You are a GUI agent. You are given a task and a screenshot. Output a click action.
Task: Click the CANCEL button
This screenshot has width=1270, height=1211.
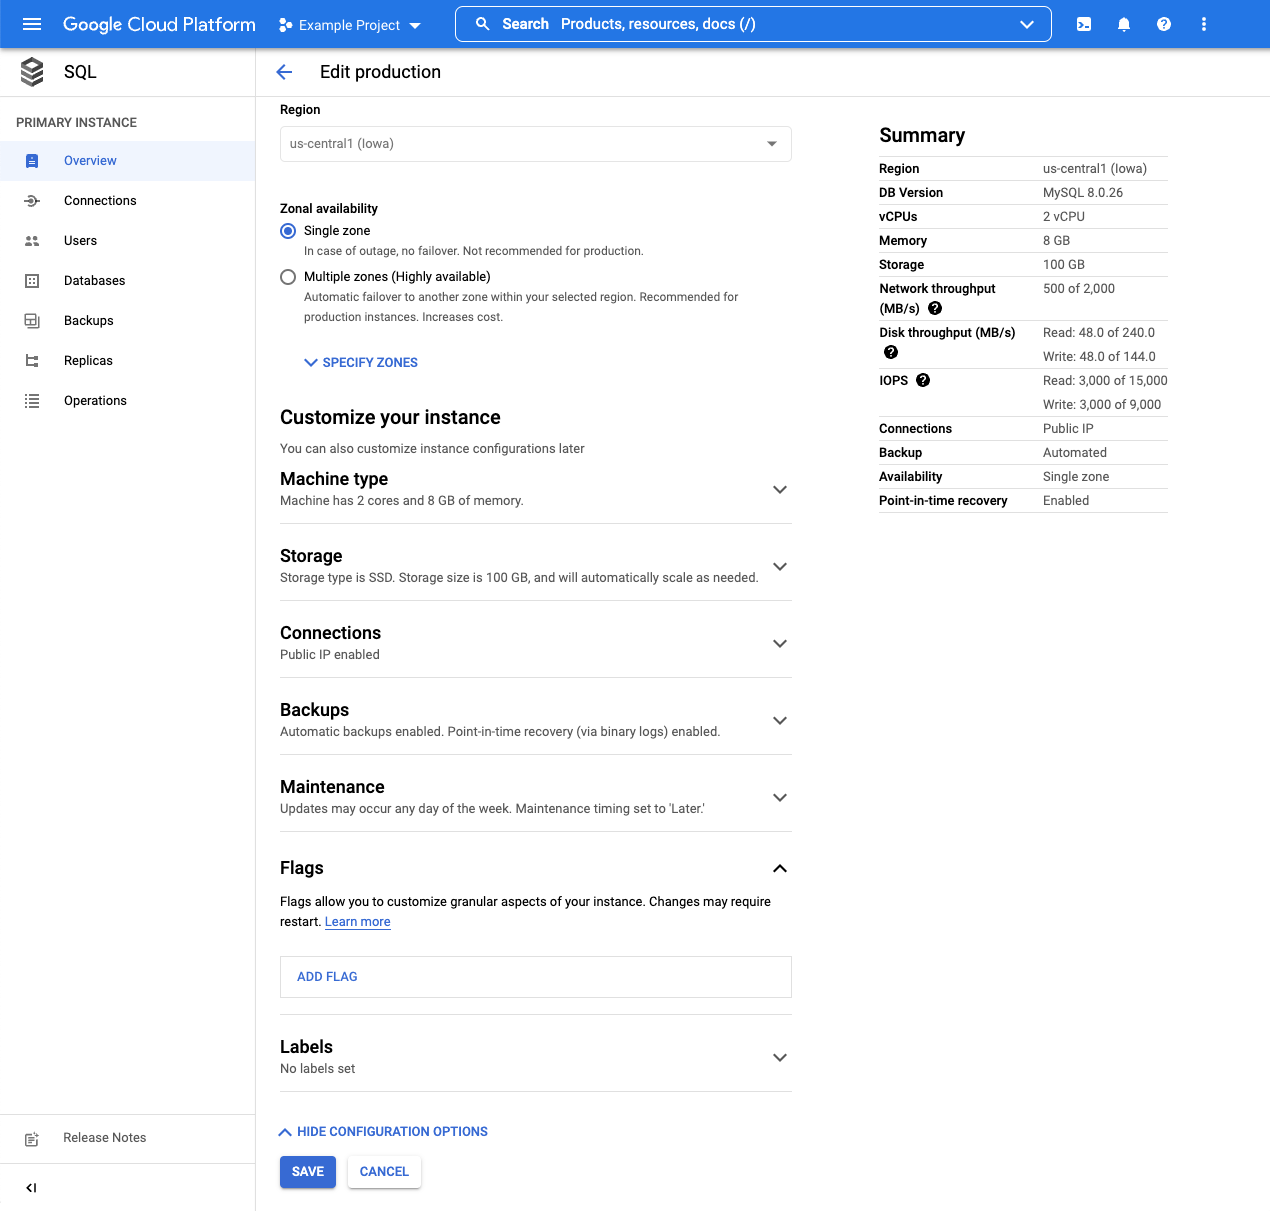(384, 1172)
